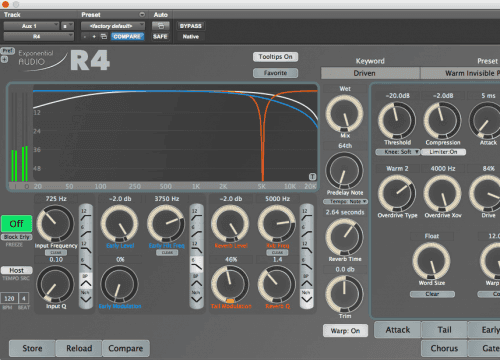Click the Threshold knob
The image size is (500, 360).
tap(396, 120)
